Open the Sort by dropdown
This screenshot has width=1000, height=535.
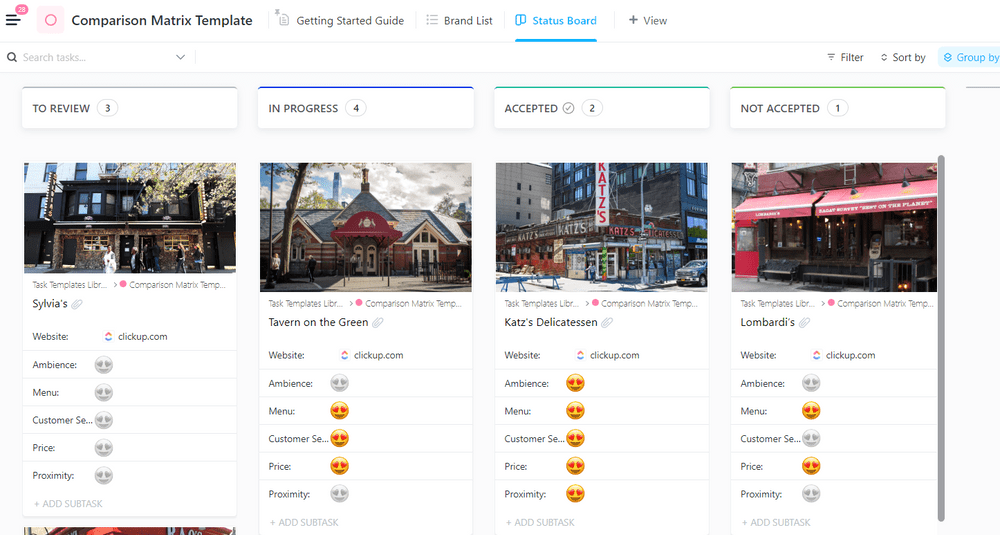[903, 58]
